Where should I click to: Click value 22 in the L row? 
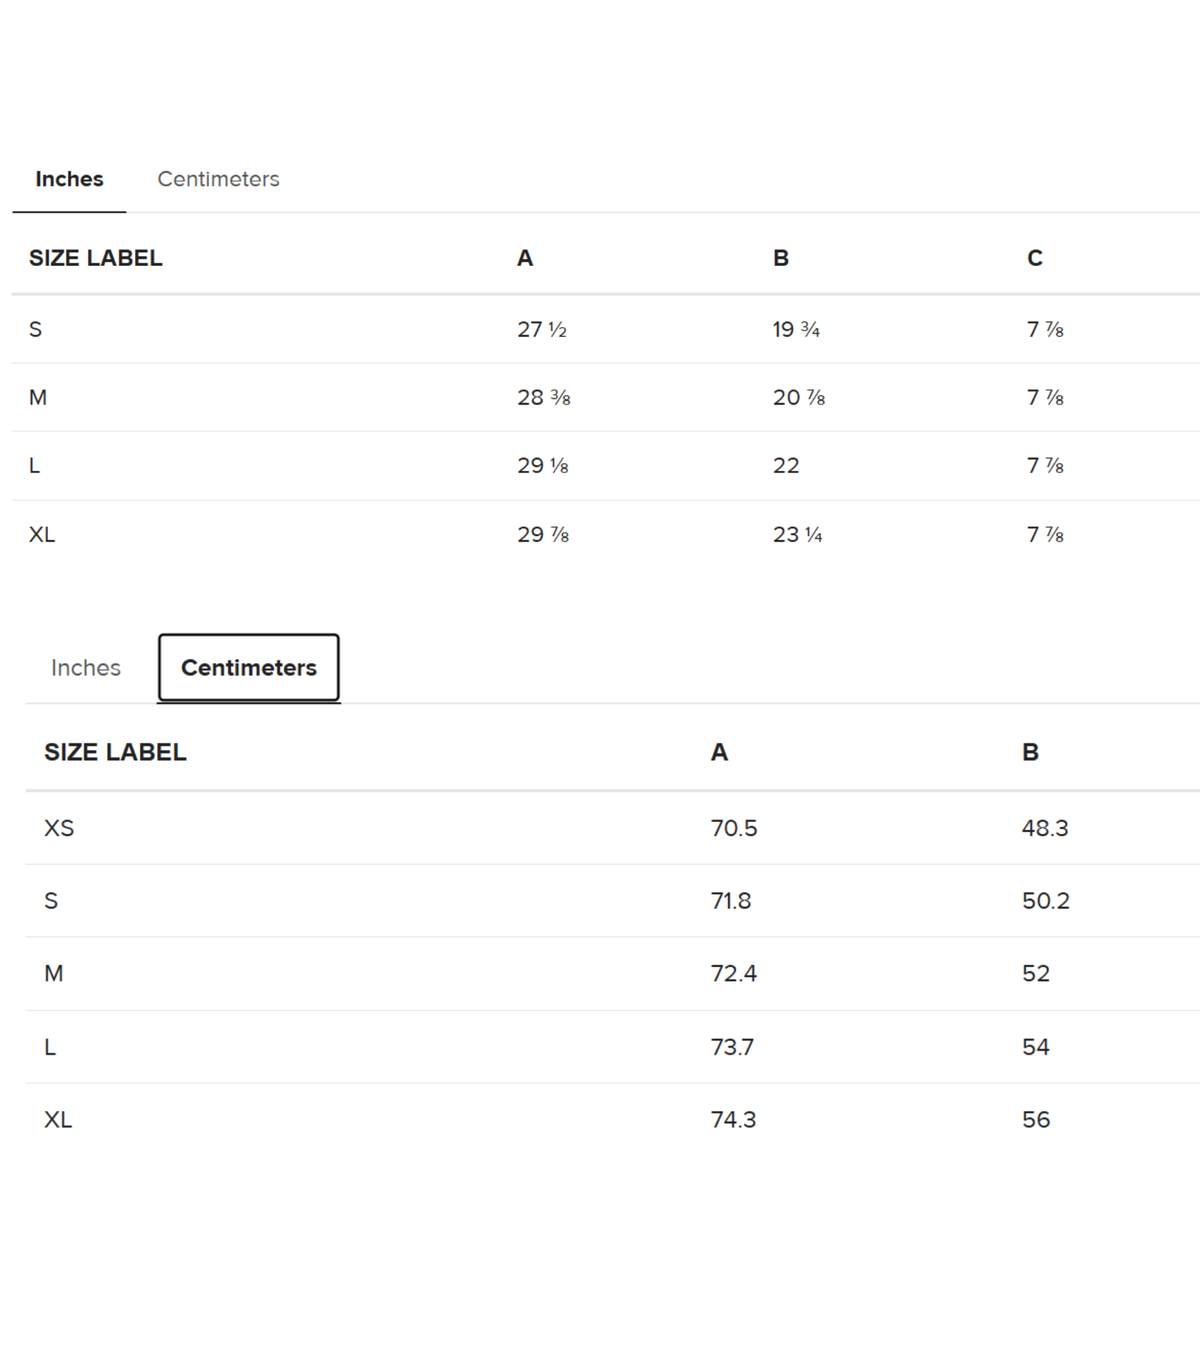[x=786, y=465]
